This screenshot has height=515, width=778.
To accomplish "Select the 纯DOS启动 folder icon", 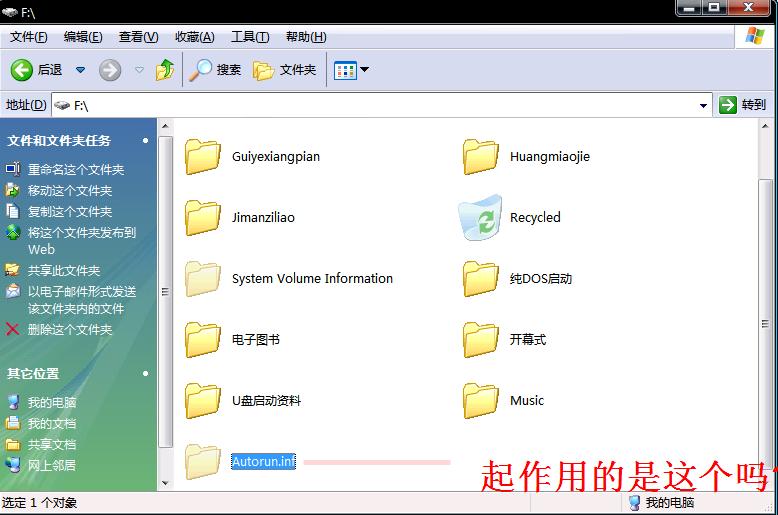I will [x=481, y=279].
